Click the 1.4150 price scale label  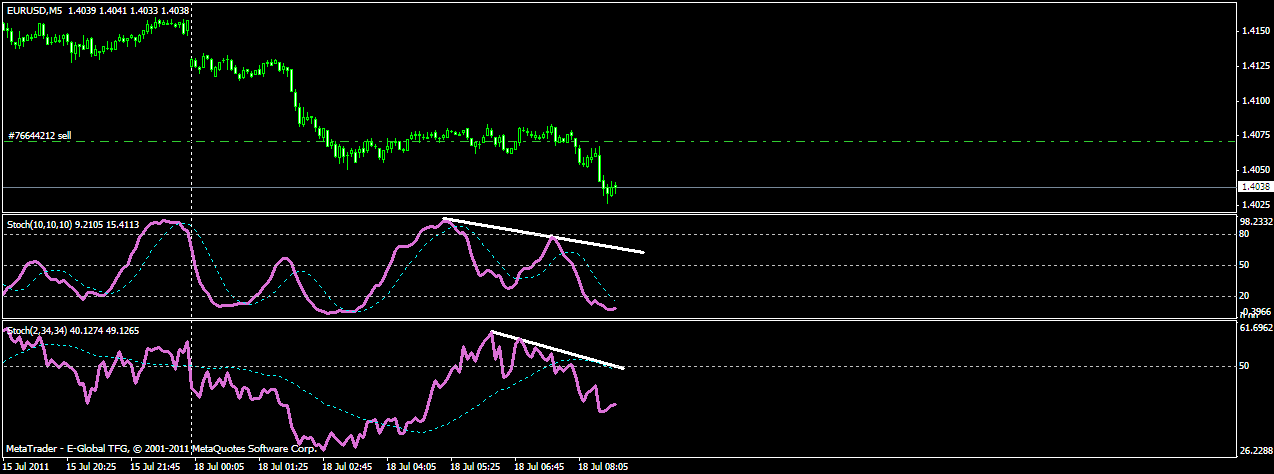[x=1255, y=32]
